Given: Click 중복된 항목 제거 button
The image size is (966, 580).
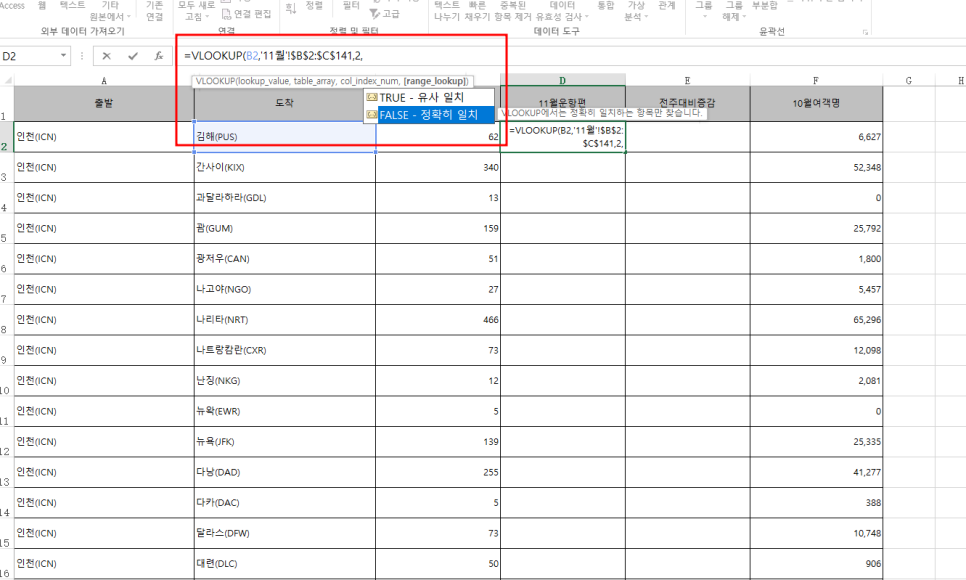Looking at the screenshot, I should (513, 10).
